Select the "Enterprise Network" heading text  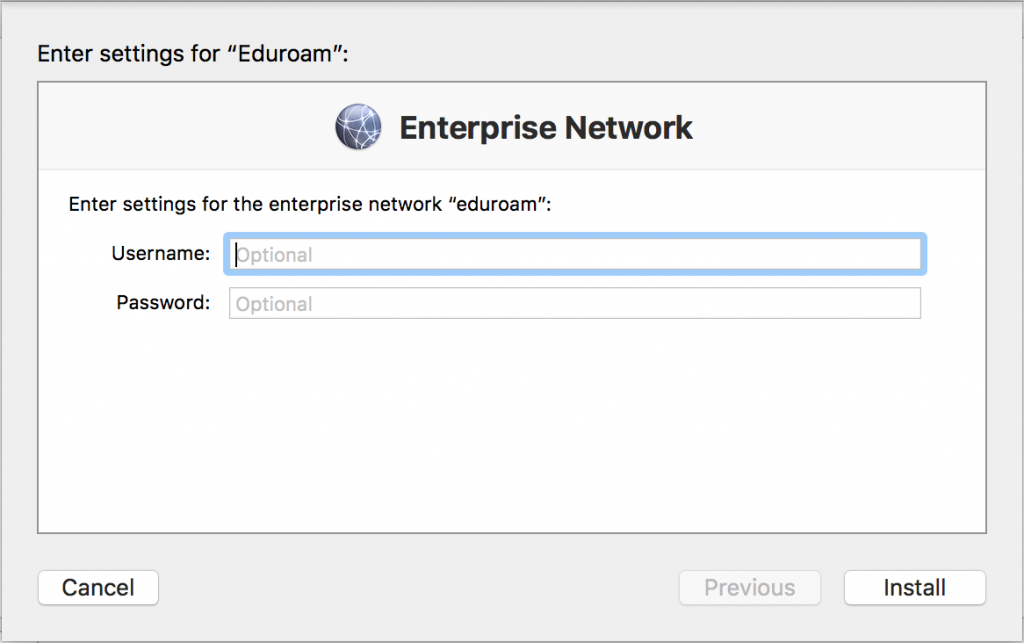(546, 127)
